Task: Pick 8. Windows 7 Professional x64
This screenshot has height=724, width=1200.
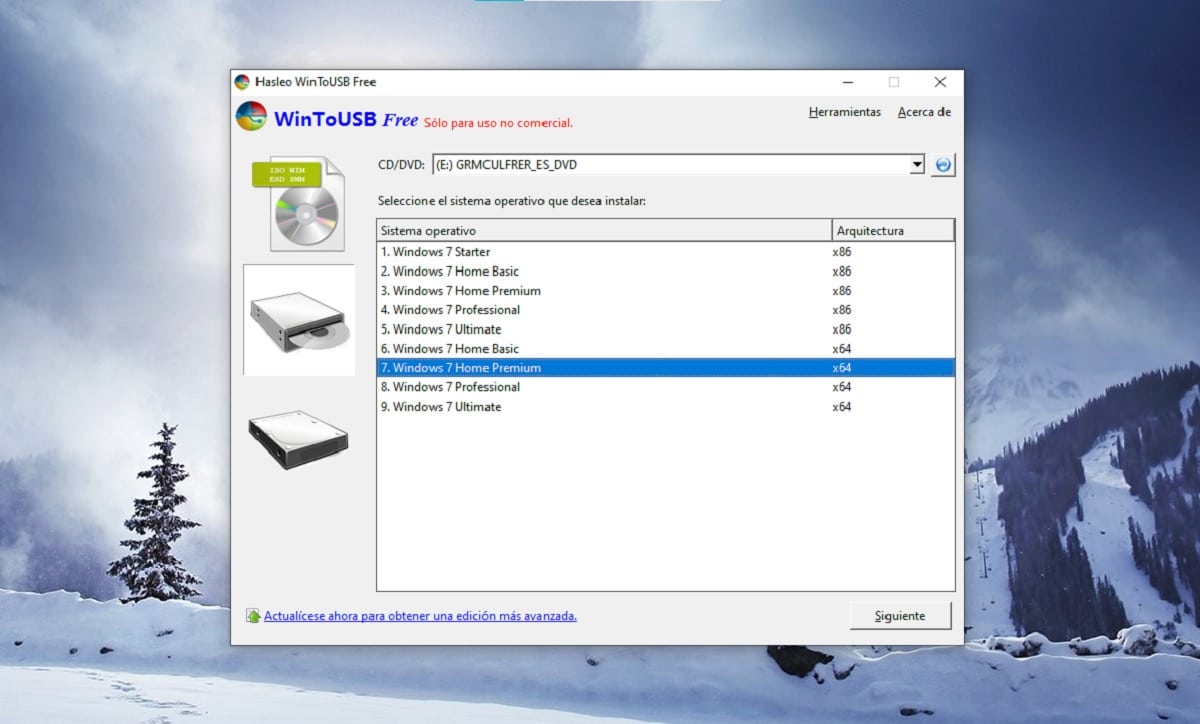Action: pos(450,387)
